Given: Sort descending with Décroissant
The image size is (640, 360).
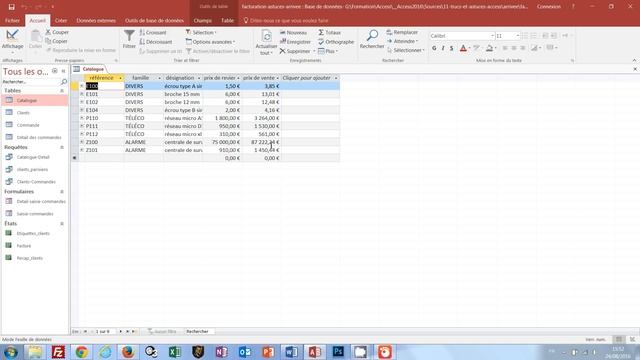Looking at the screenshot, I should tap(156, 42).
